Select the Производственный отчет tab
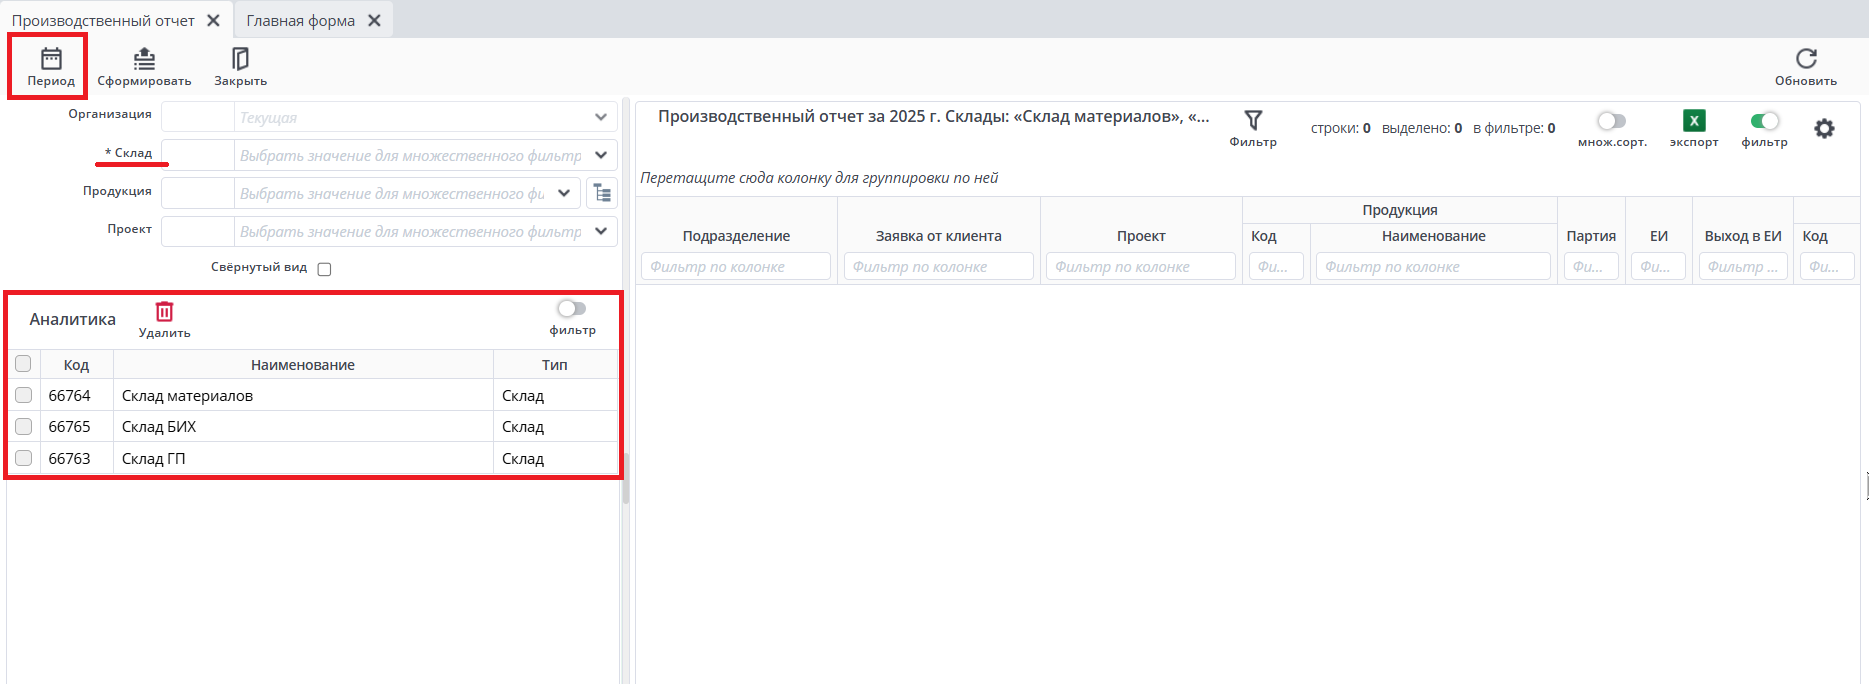Viewport: 1869px width, 684px height. click(103, 21)
